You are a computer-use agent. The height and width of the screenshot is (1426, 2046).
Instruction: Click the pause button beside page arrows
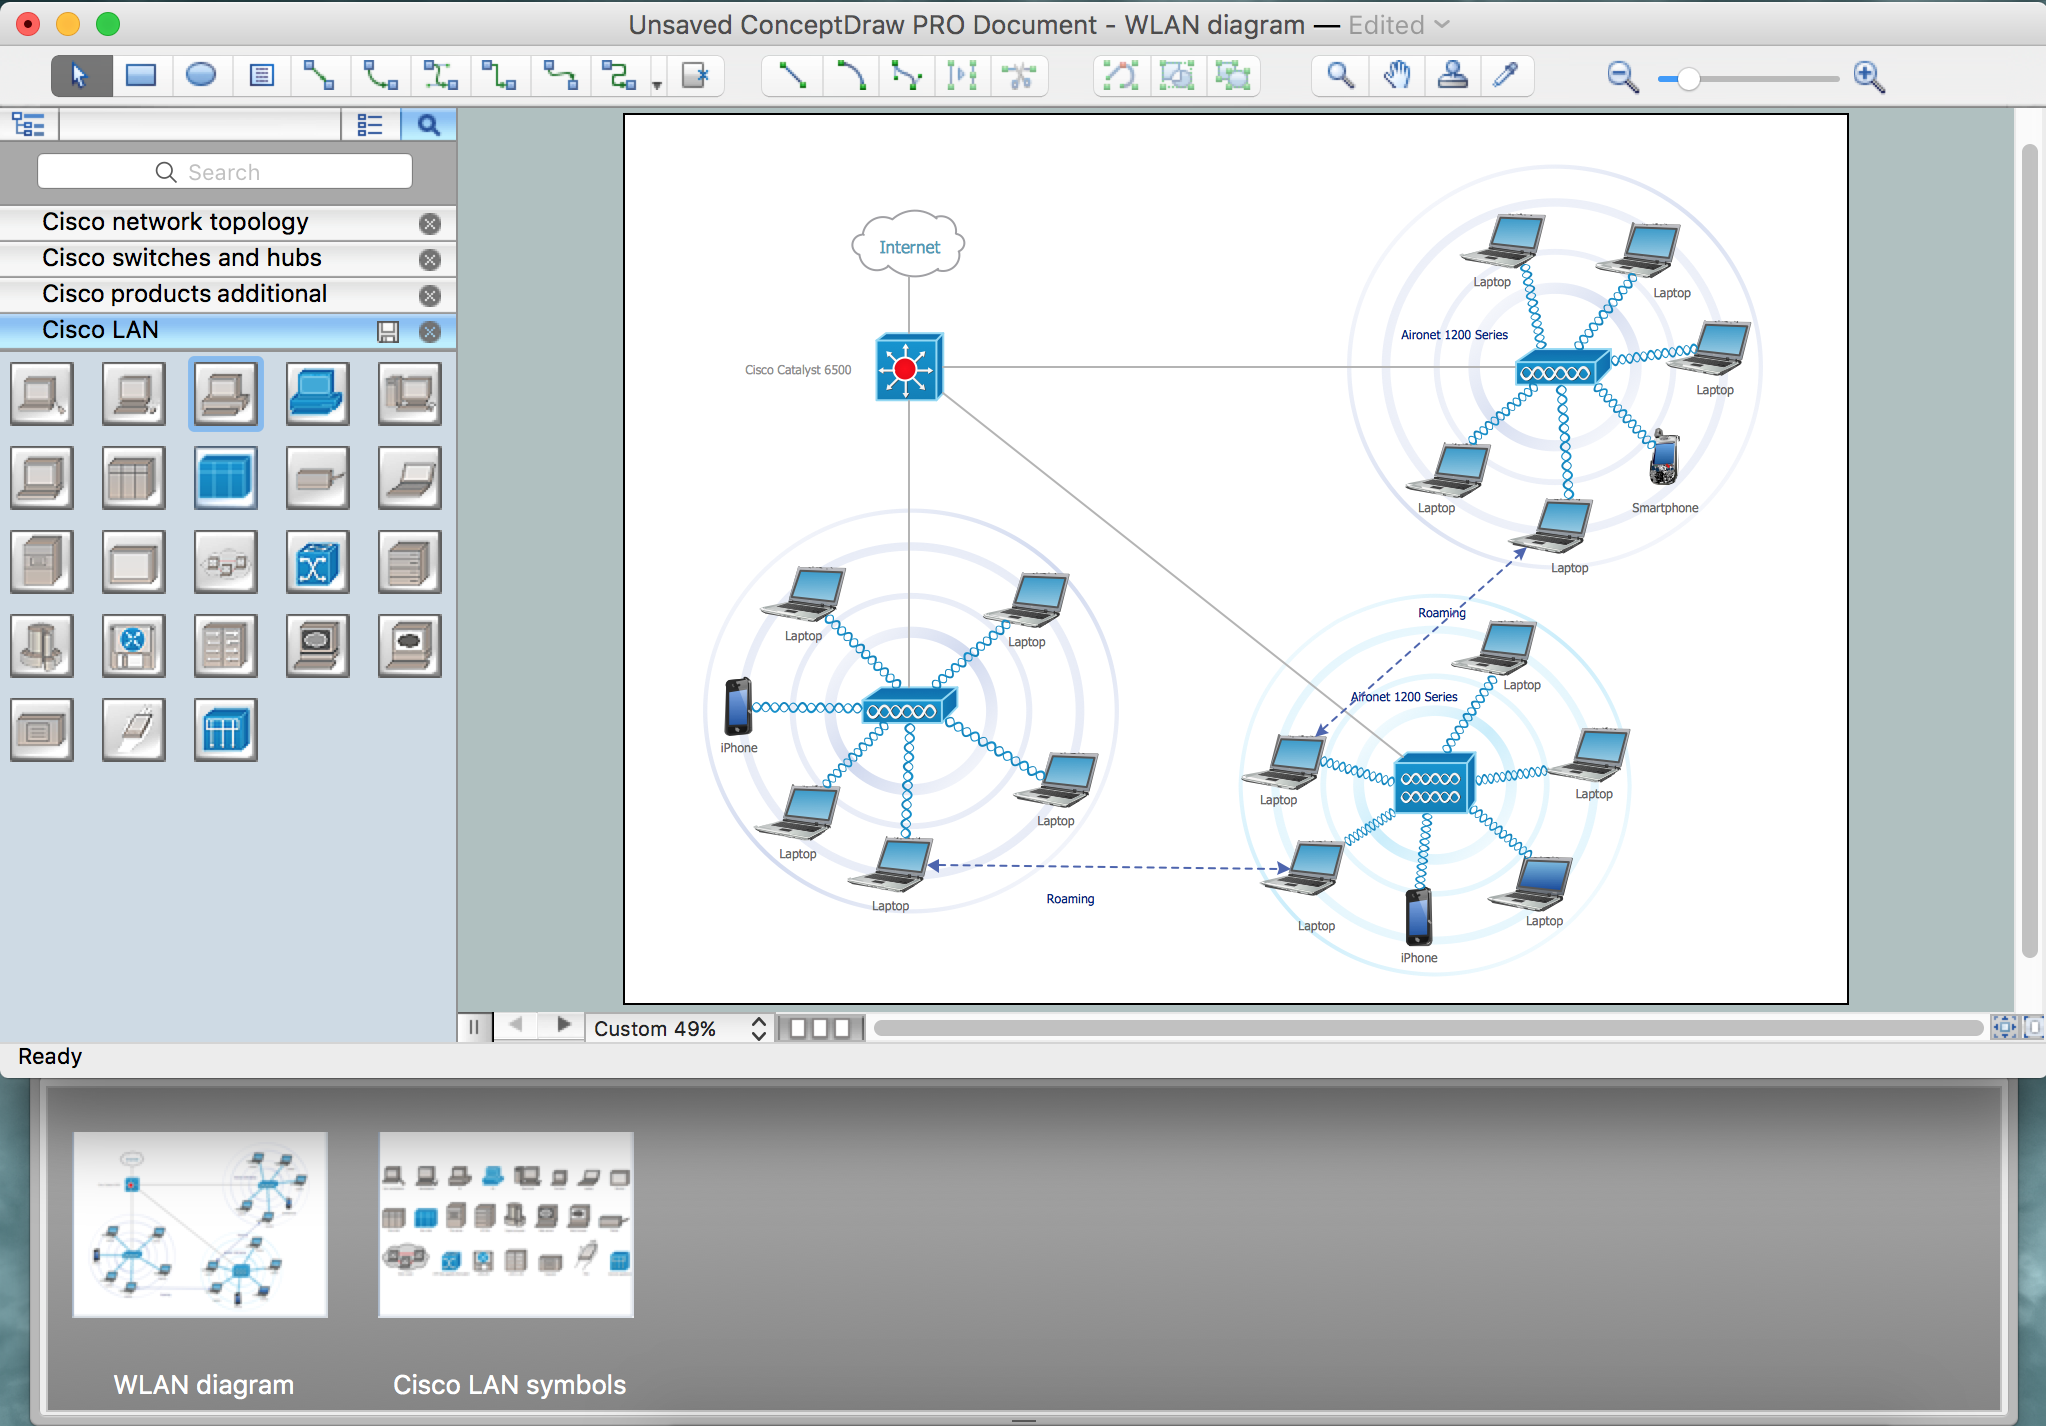(474, 1027)
